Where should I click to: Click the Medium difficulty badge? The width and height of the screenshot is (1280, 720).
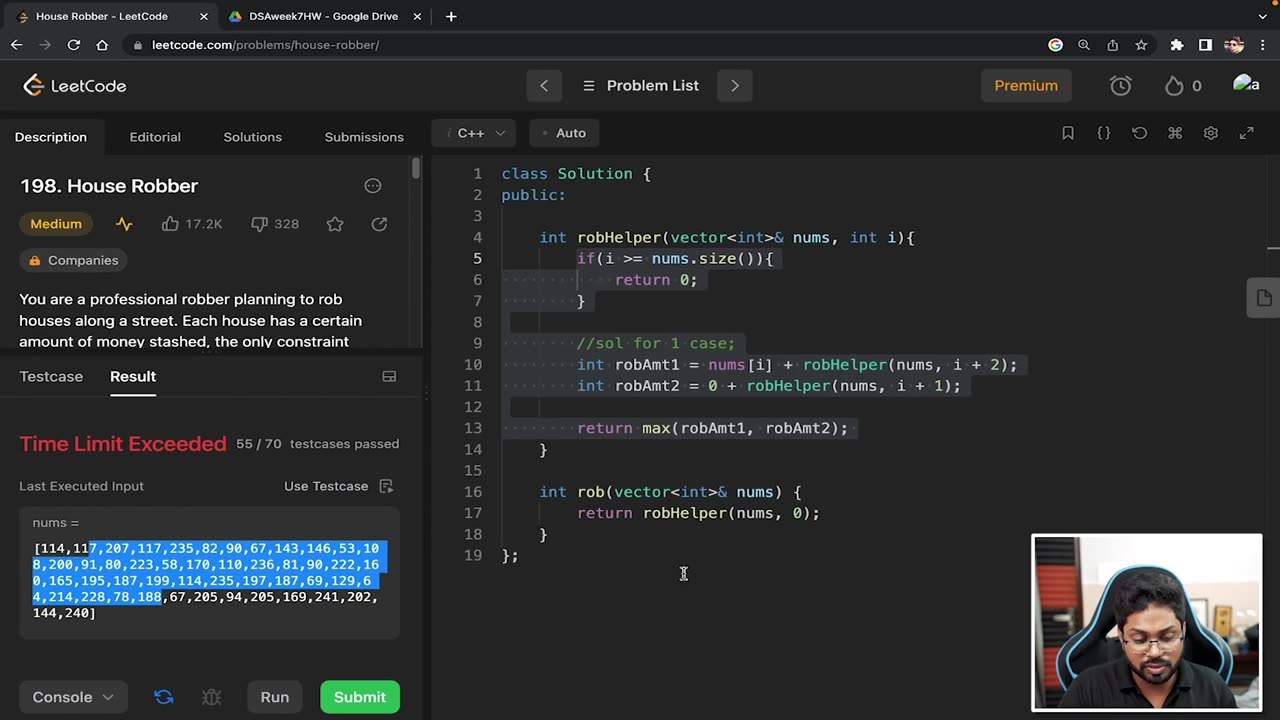56,224
